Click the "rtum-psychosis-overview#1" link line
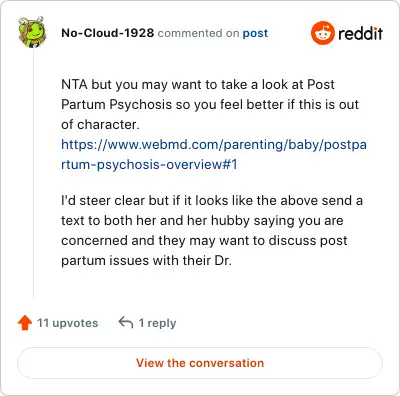Viewport: 400px width, 396px height. pos(149,164)
